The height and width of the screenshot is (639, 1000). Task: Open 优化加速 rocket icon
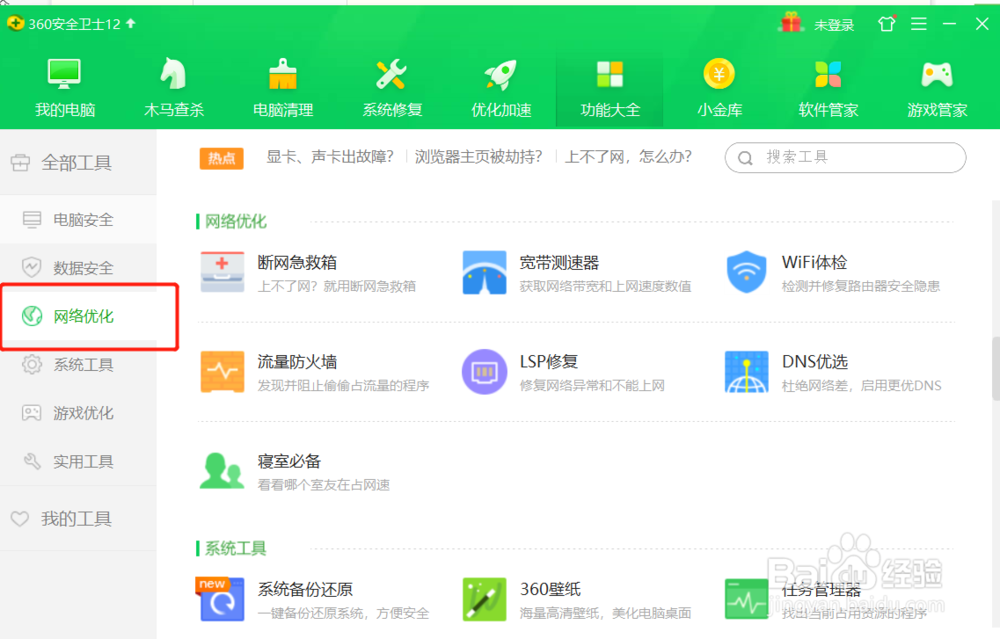pos(501,75)
